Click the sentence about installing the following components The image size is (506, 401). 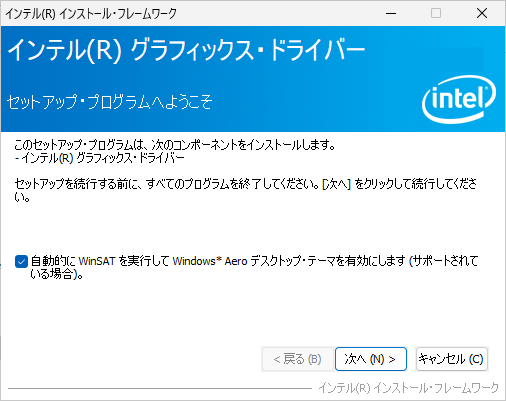(x=175, y=145)
